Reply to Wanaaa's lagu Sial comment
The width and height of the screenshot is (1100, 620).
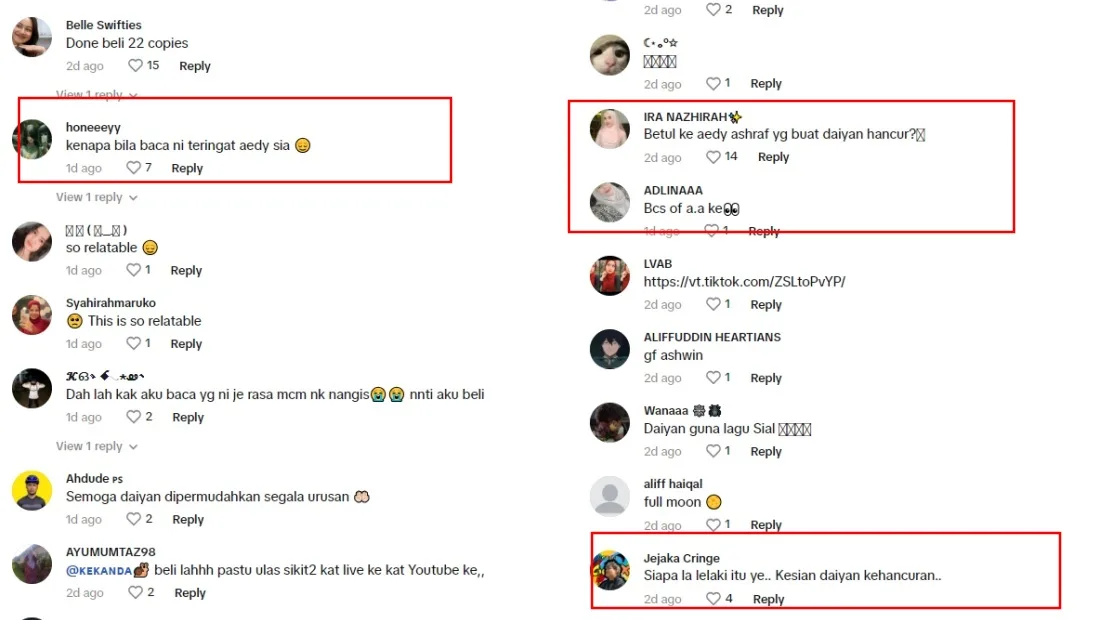pos(765,452)
